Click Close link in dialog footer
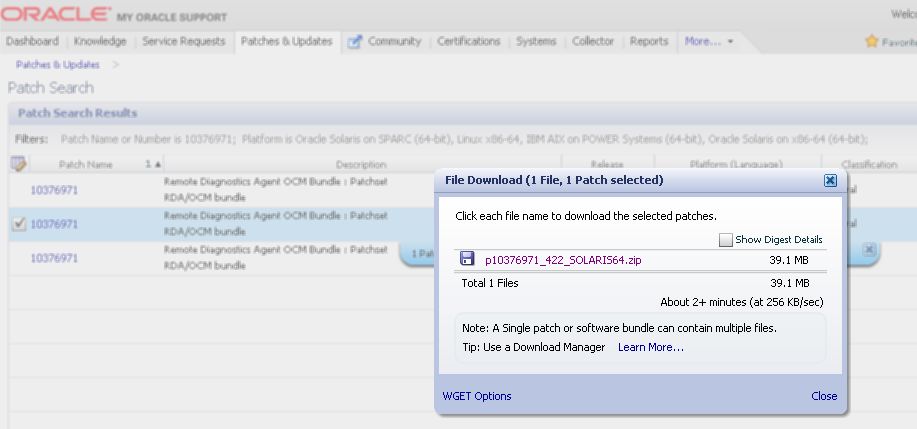This screenshot has width=917, height=429. (x=824, y=396)
